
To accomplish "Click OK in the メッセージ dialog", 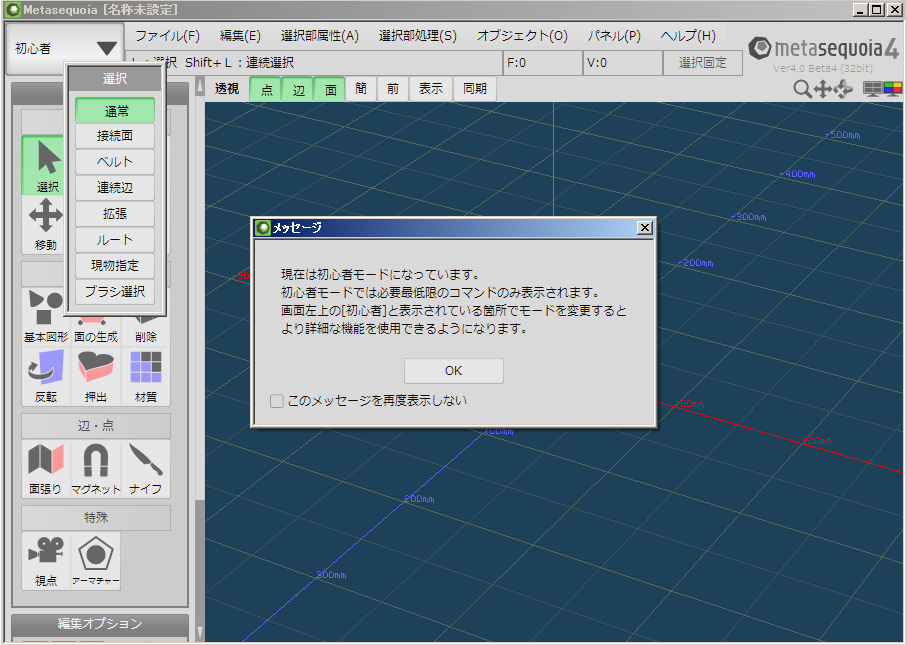I will [x=454, y=371].
